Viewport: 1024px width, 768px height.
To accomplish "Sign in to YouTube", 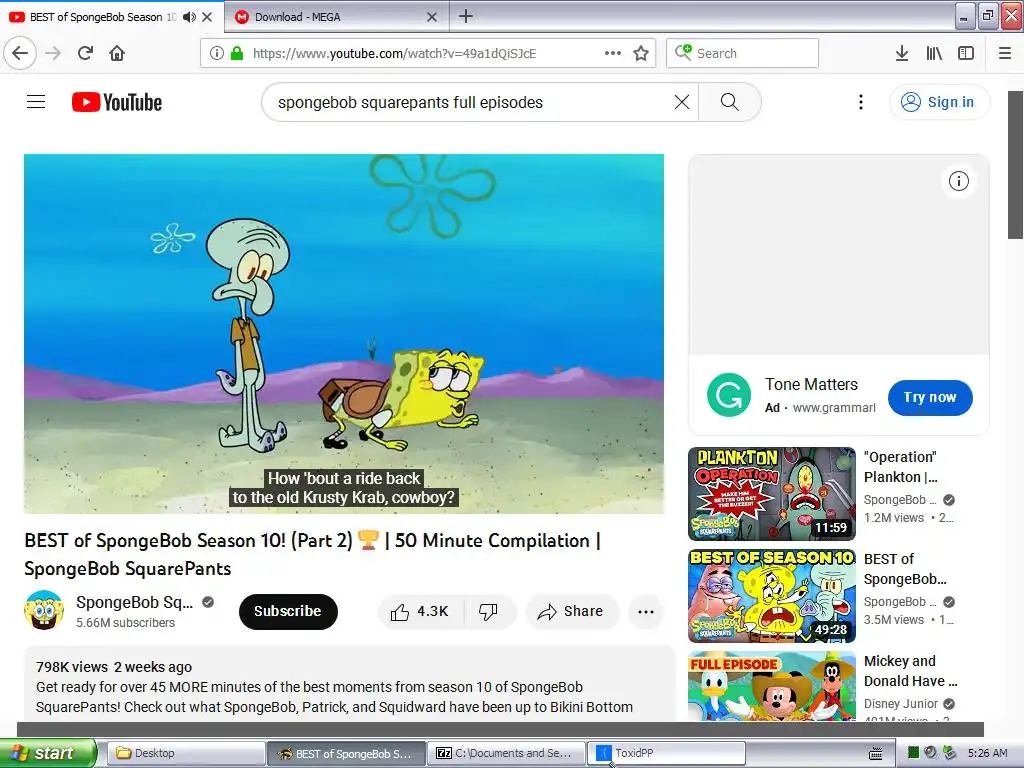I will pos(940,102).
